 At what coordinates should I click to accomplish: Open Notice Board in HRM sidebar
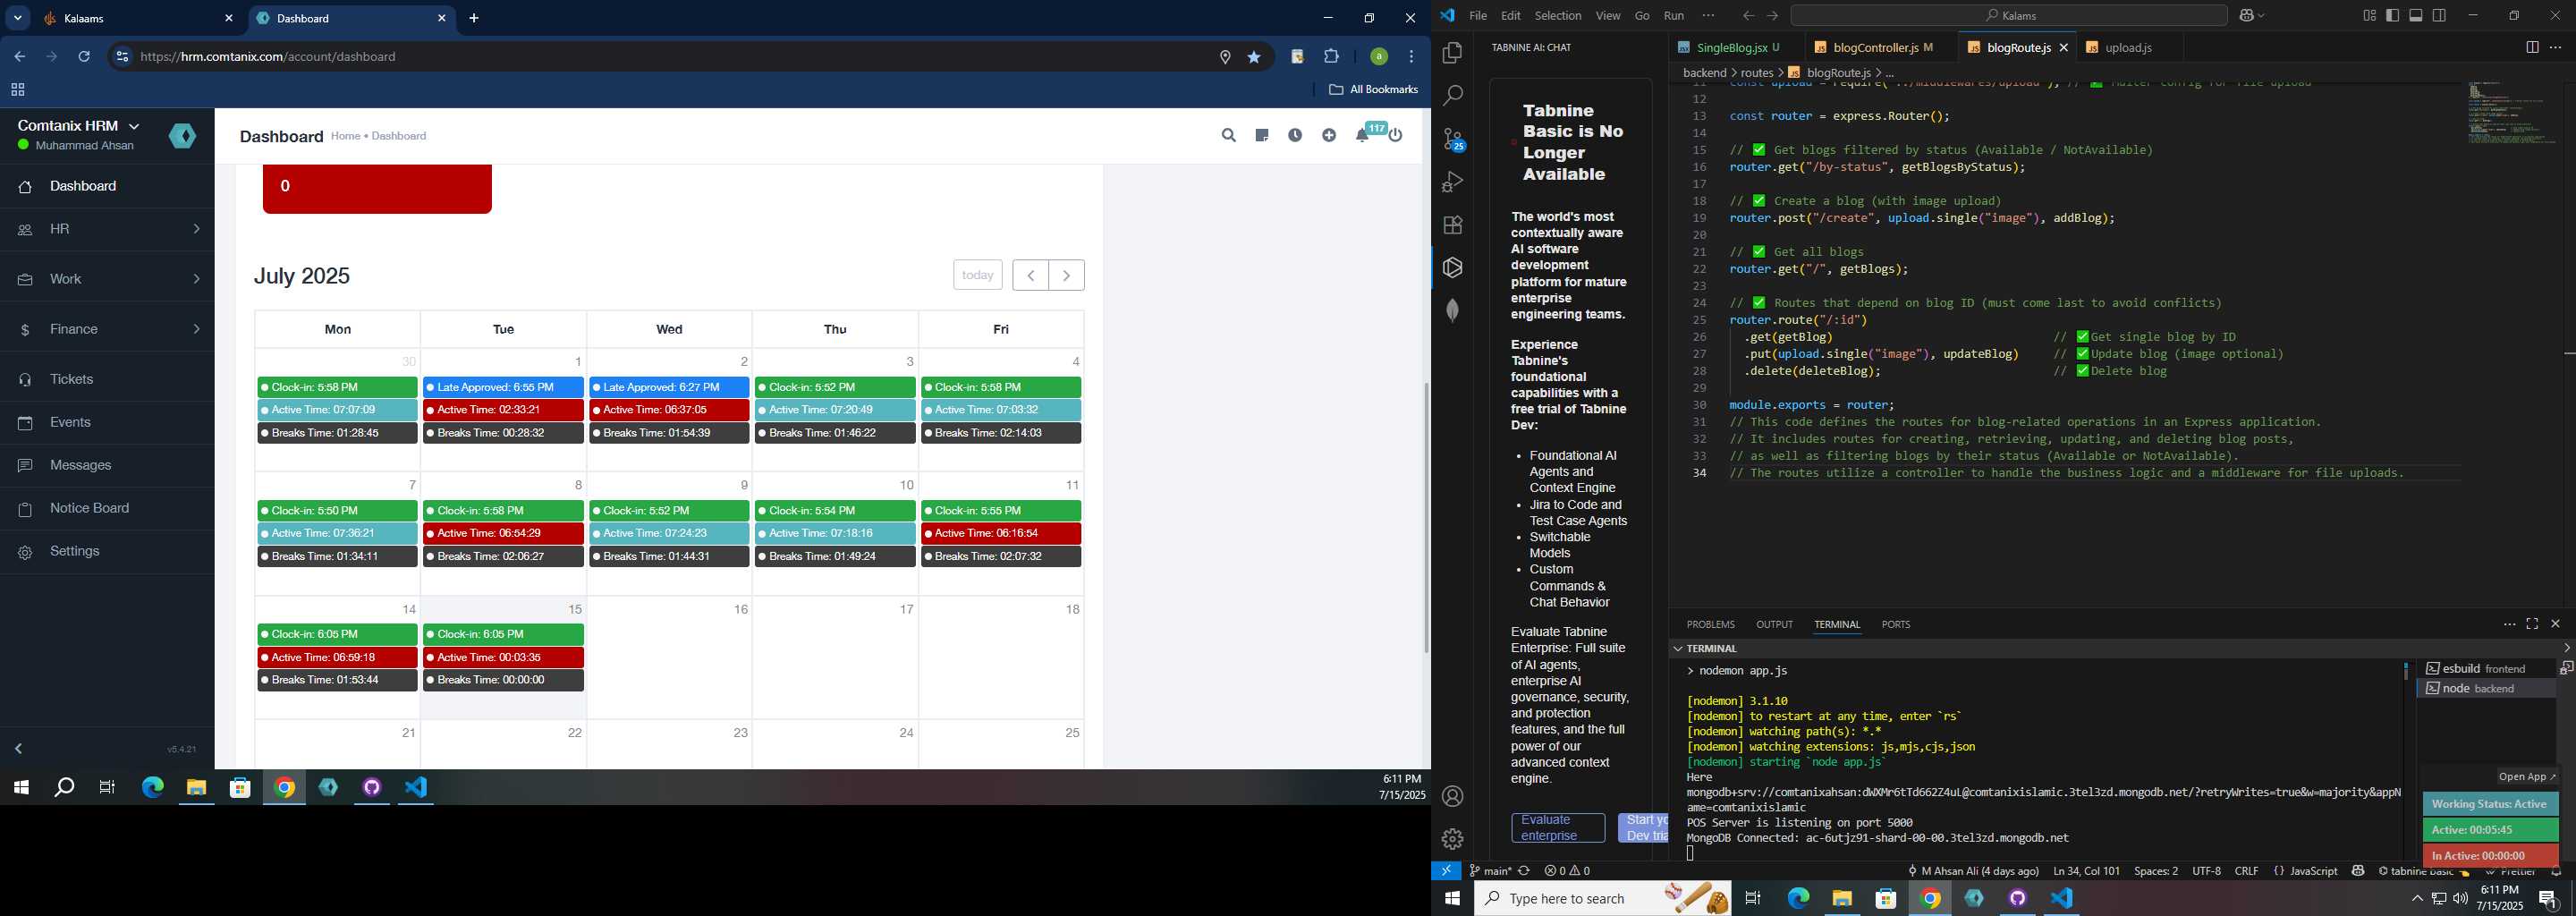coord(107,508)
